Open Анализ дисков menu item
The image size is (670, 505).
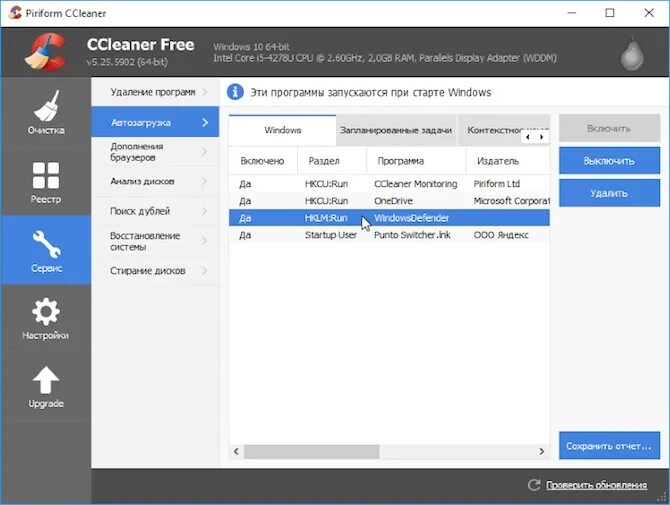pyautogui.click(x=156, y=181)
